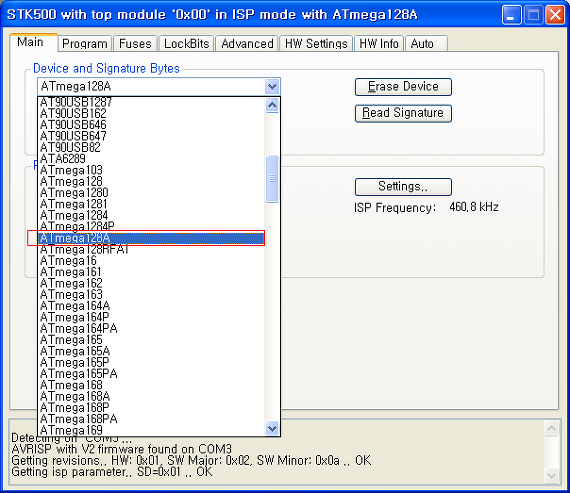Choose ATmega165A from the list

(x=151, y=351)
